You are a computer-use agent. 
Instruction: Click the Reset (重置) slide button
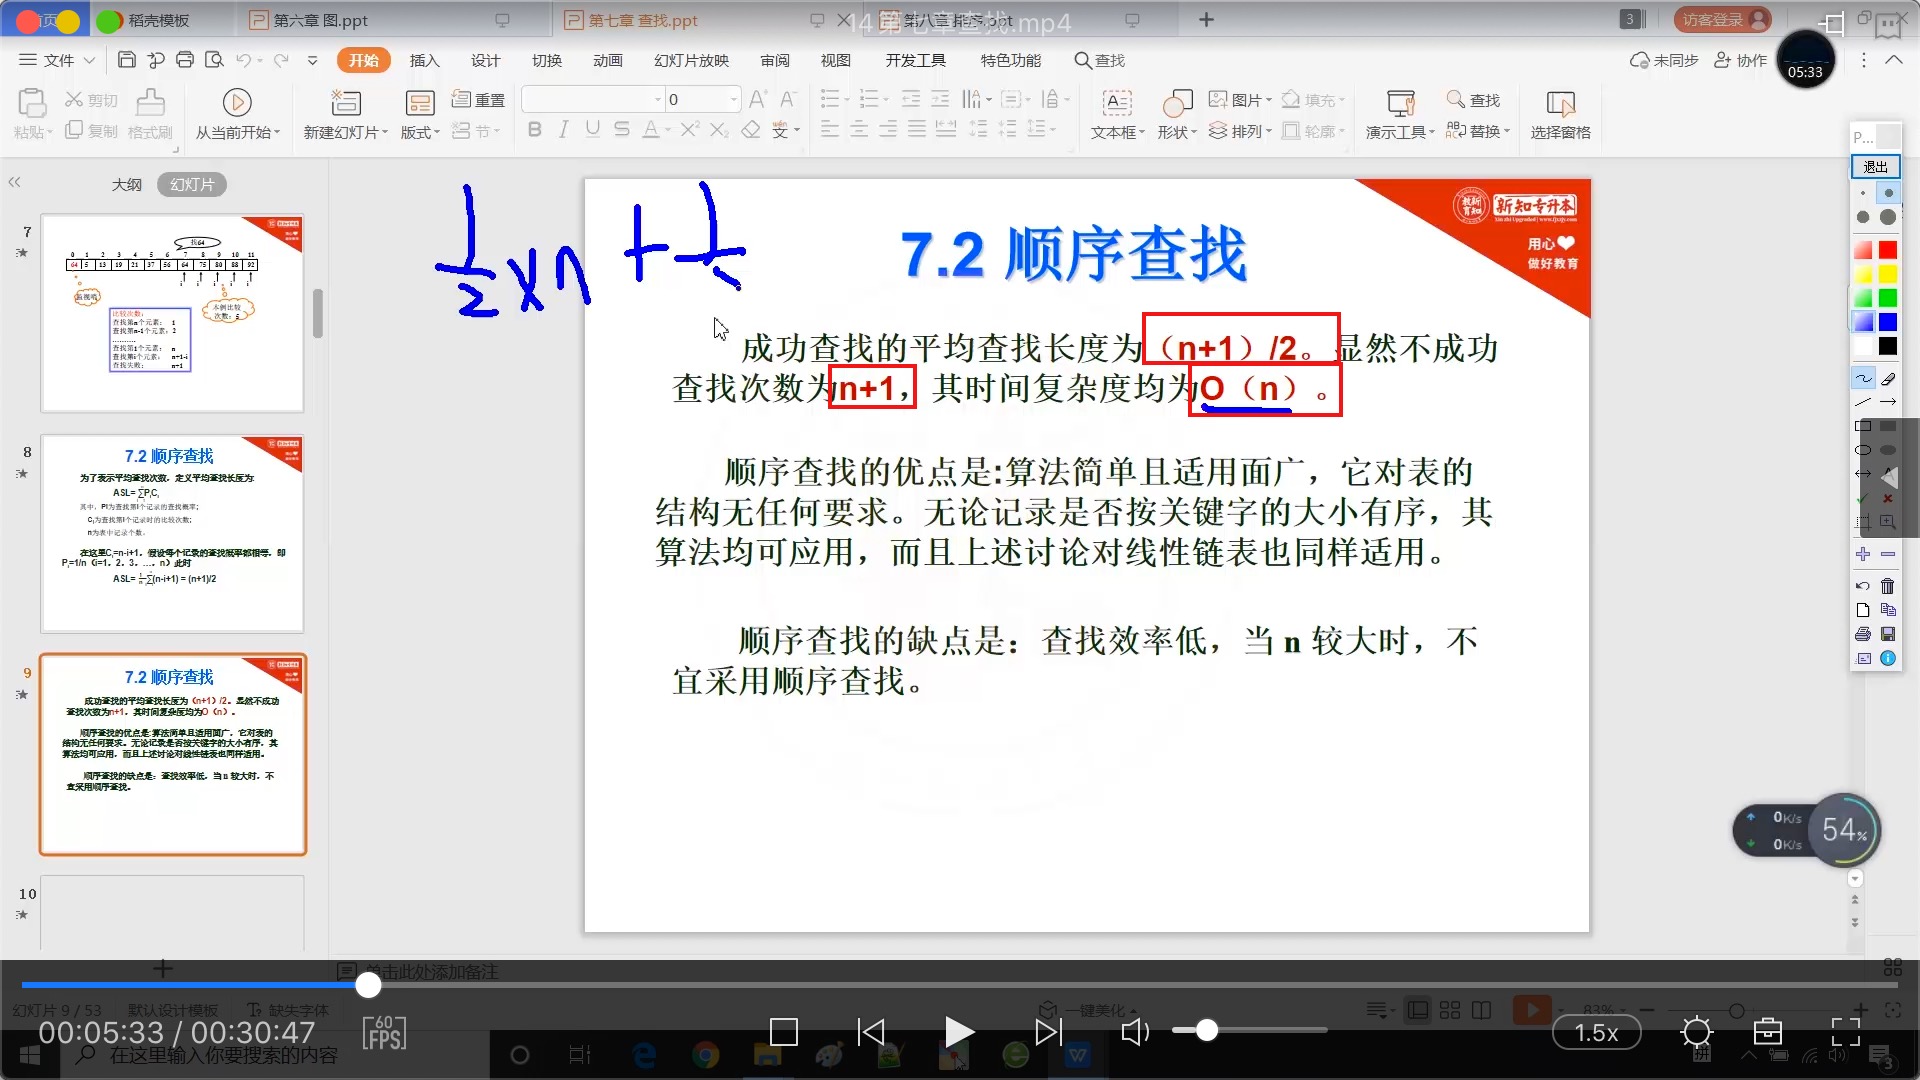click(x=479, y=100)
